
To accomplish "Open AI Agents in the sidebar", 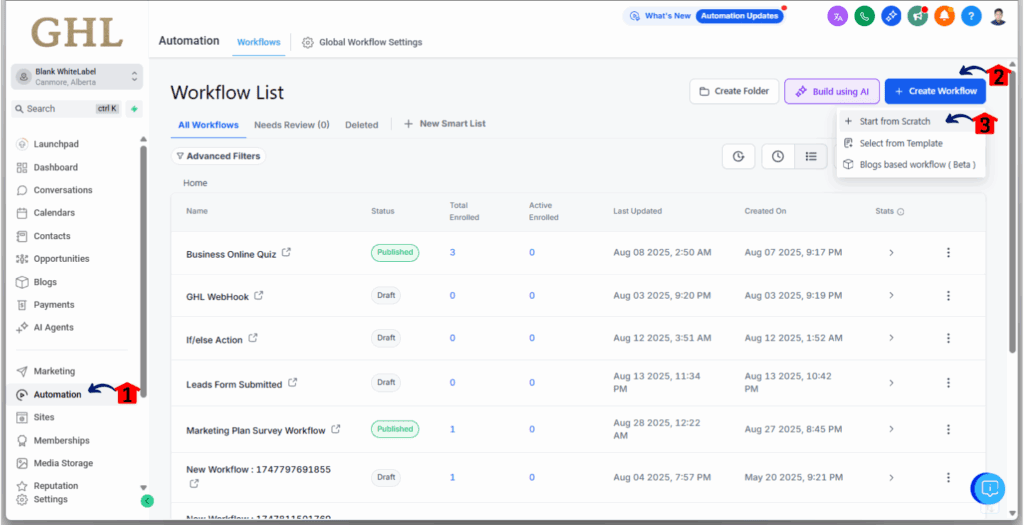I will click(46, 327).
